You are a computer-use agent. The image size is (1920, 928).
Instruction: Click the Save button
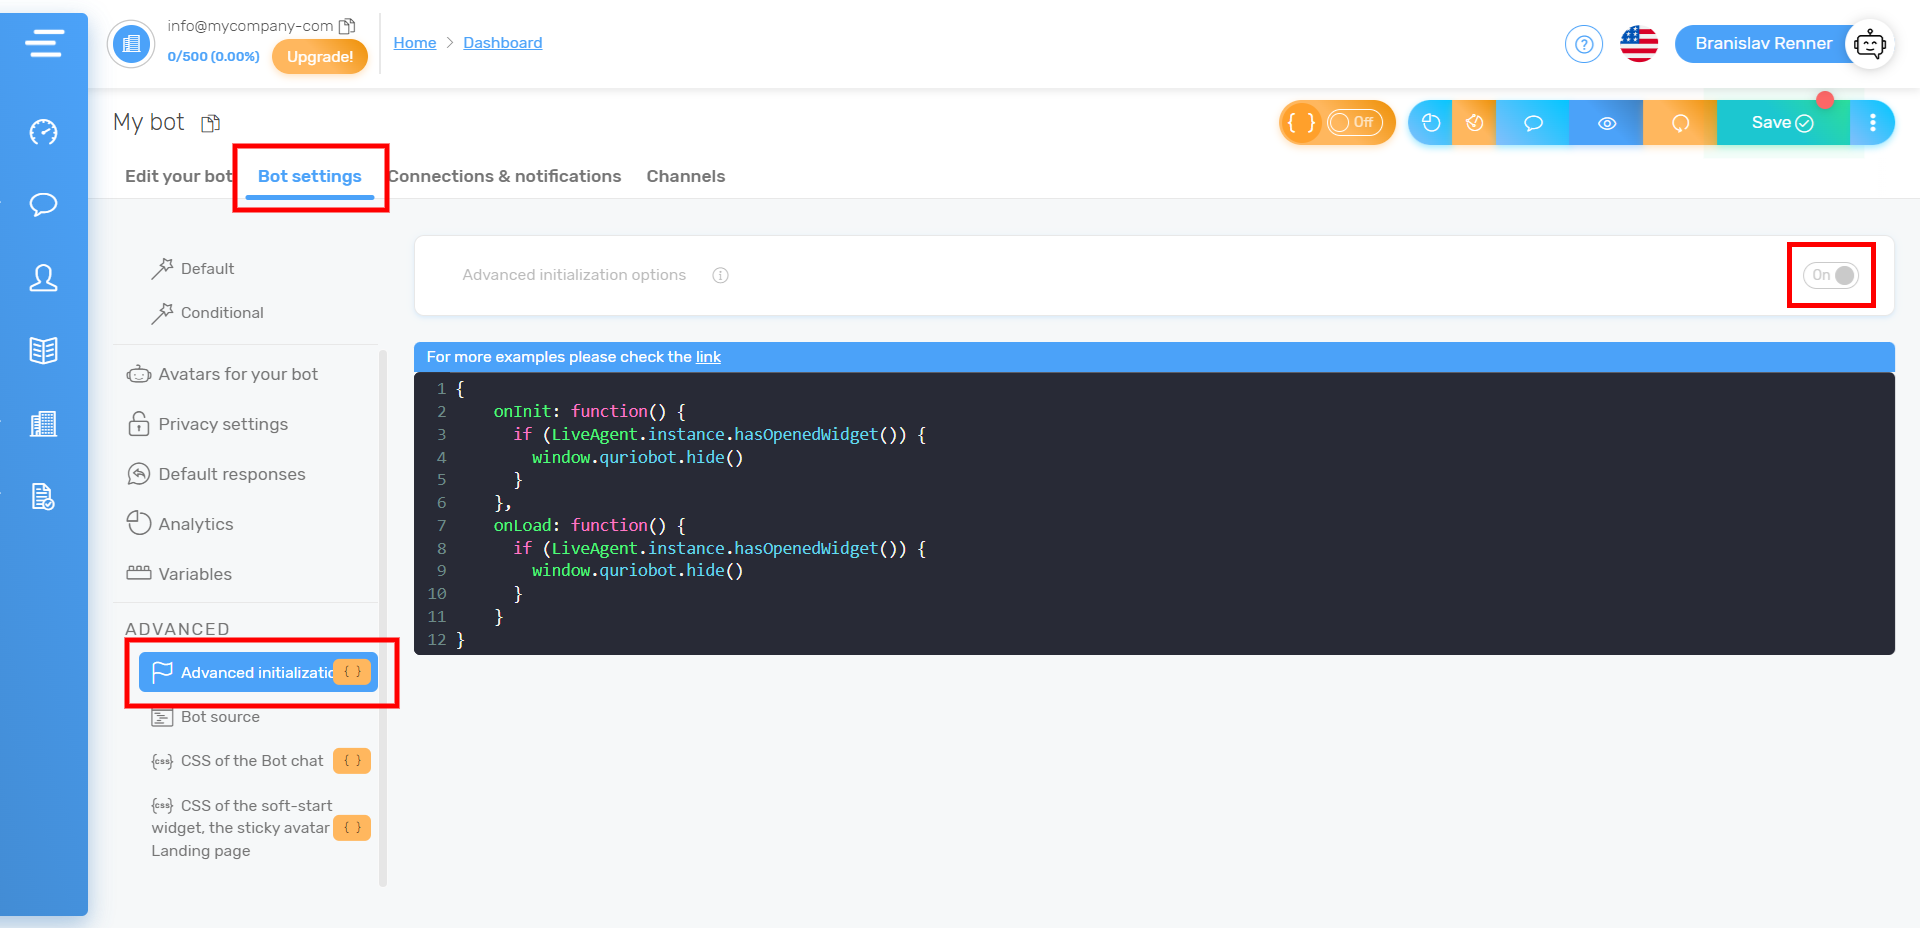1781,123
